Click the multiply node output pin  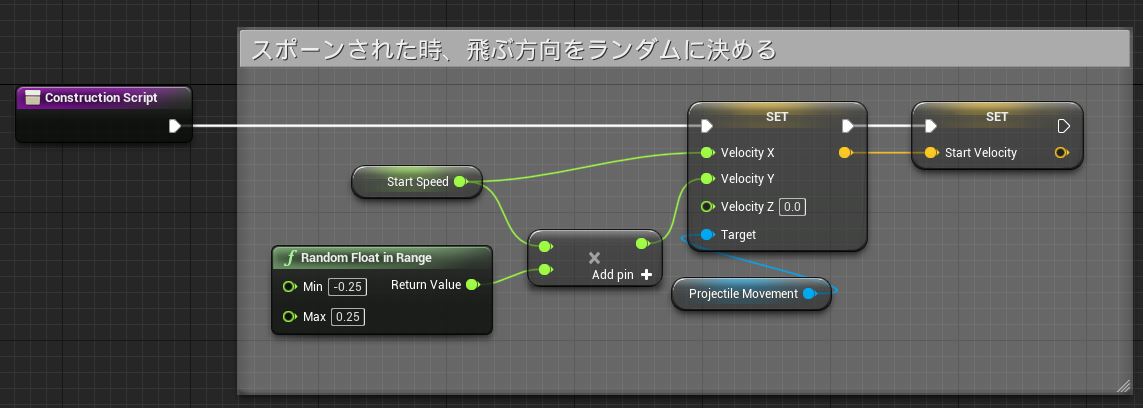pyautogui.click(x=642, y=244)
